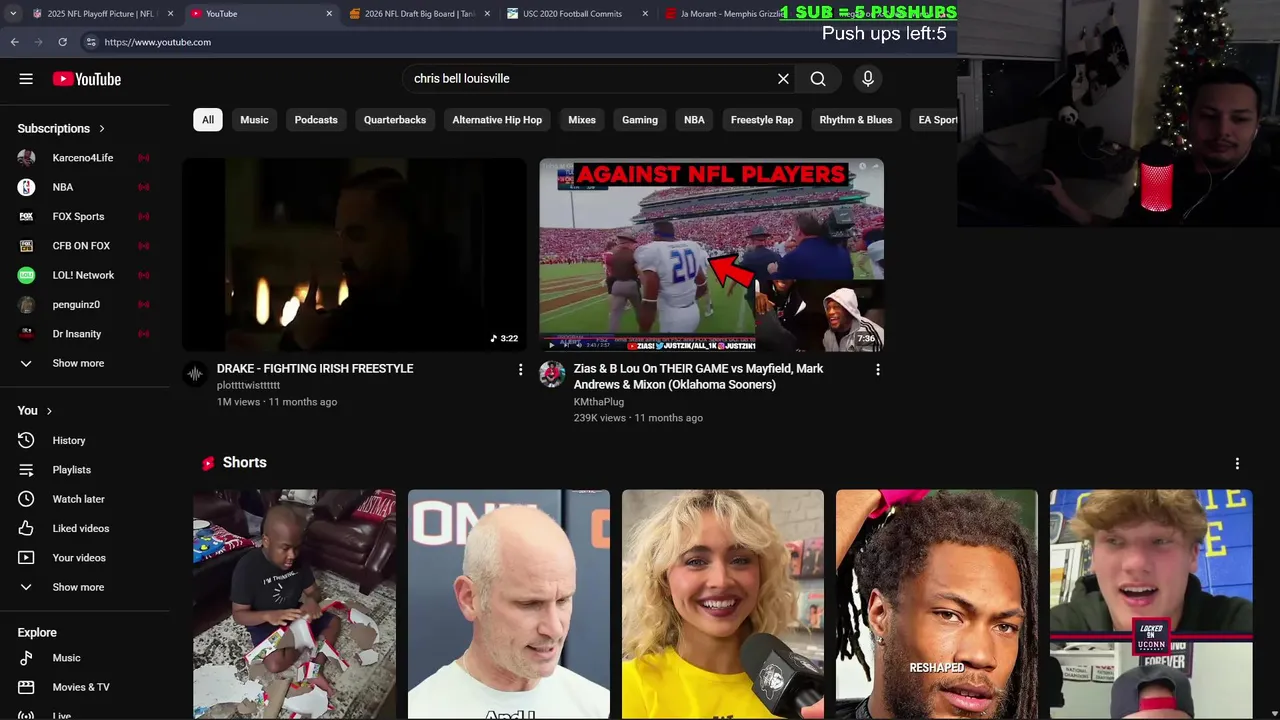The width and height of the screenshot is (1280, 720).
Task: Open Dr Insanity channel avatar
Action: coord(26,334)
